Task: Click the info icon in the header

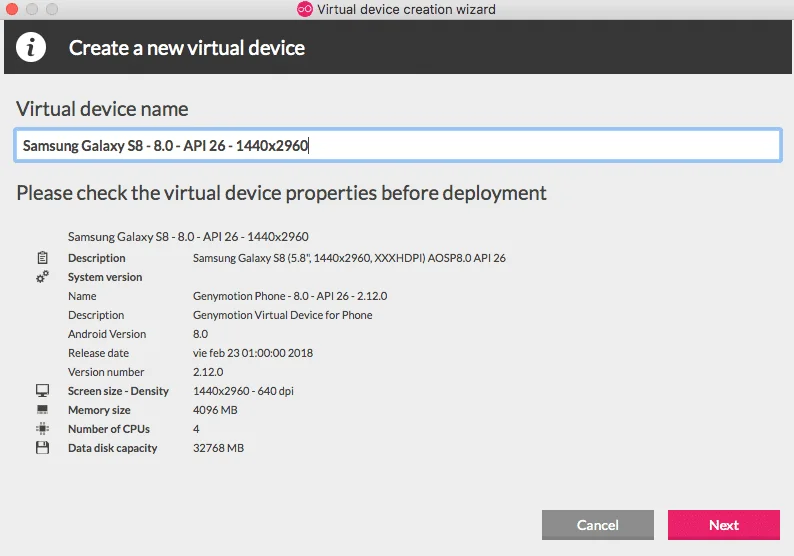Action: pos(31,48)
